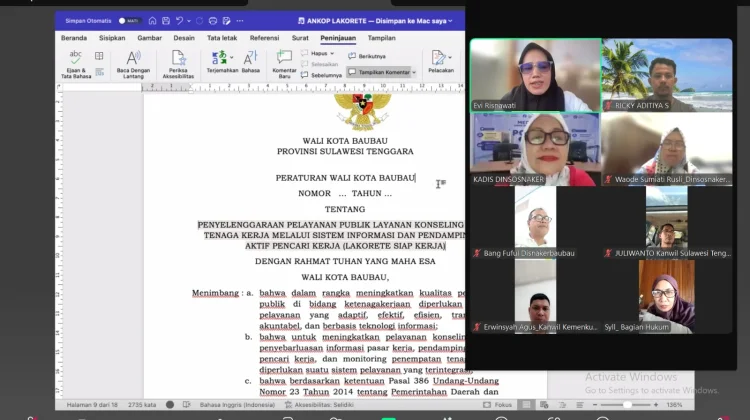
Task: Go to Sebelumnya comment
Action: (x=321, y=75)
